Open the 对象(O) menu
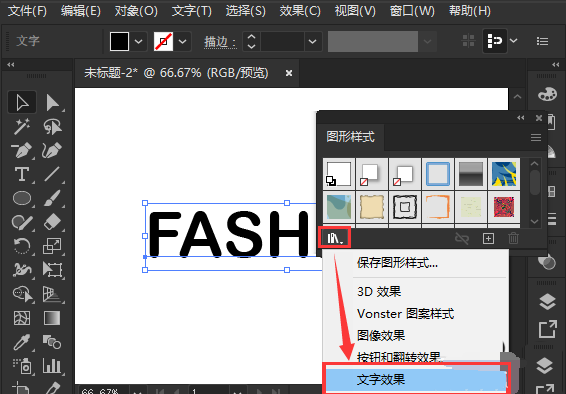 point(136,11)
